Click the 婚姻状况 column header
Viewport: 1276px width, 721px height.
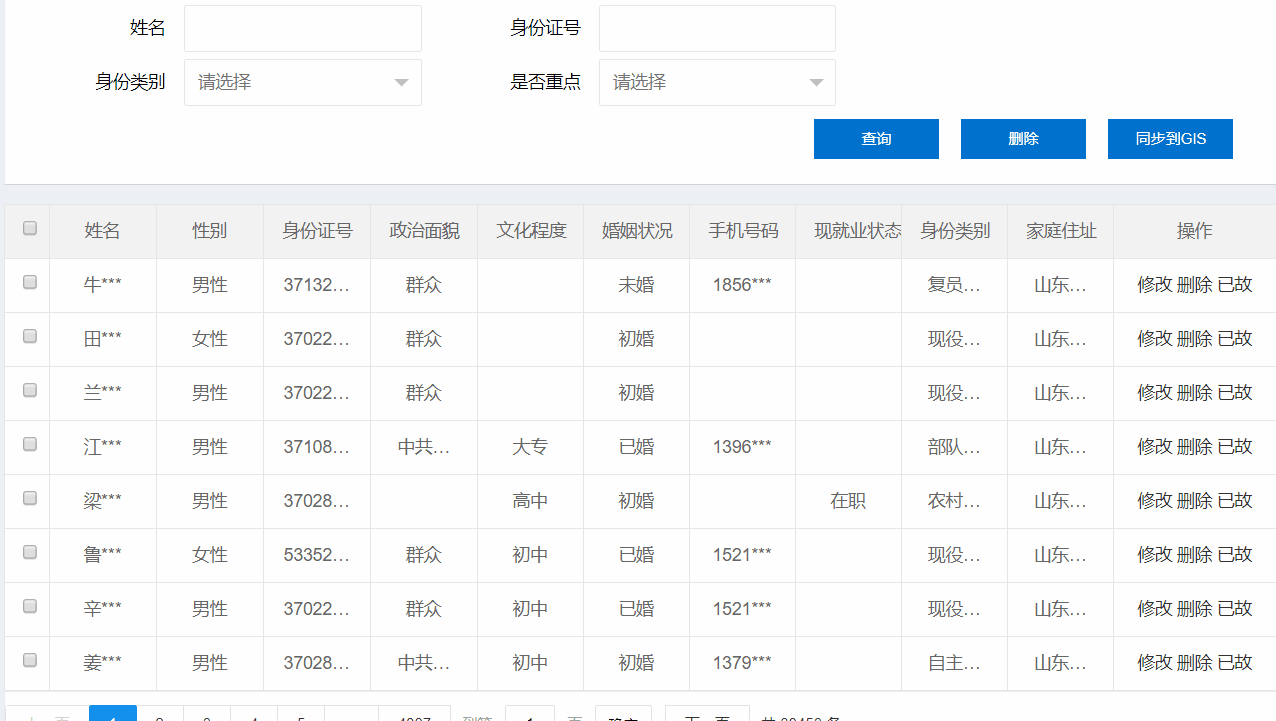637,231
